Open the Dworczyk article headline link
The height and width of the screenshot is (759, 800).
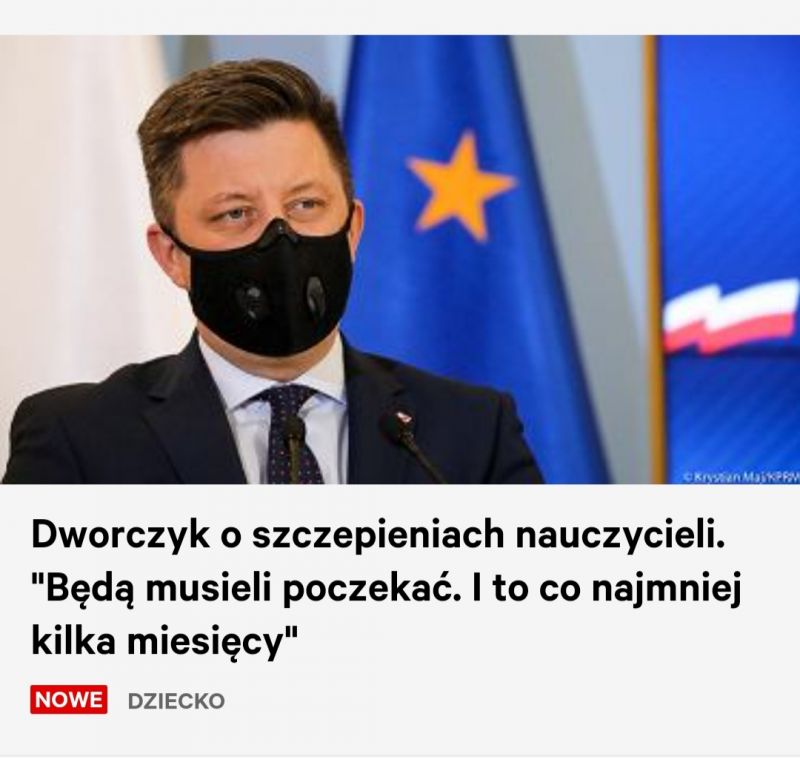click(387, 589)
